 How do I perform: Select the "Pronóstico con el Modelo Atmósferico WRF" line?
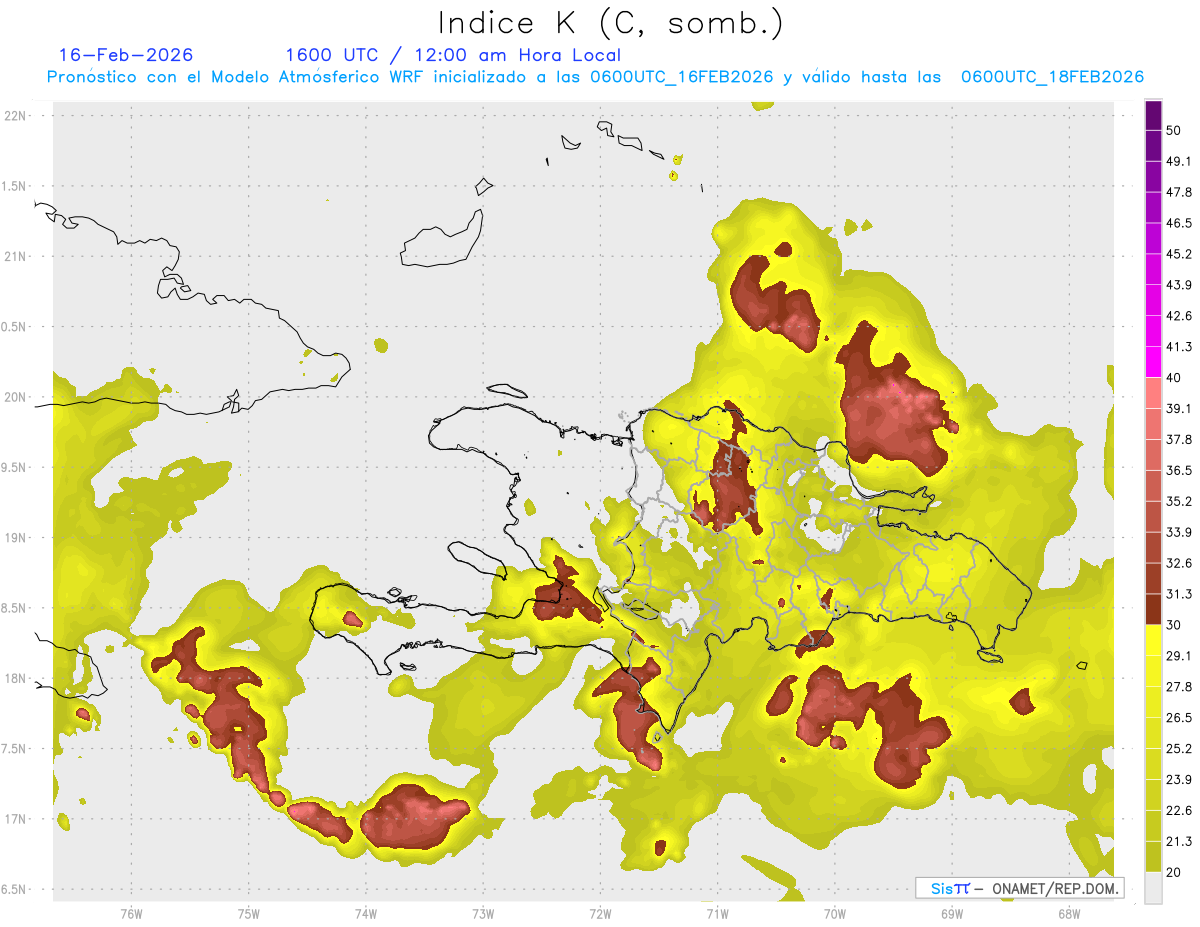coord(595,77)
